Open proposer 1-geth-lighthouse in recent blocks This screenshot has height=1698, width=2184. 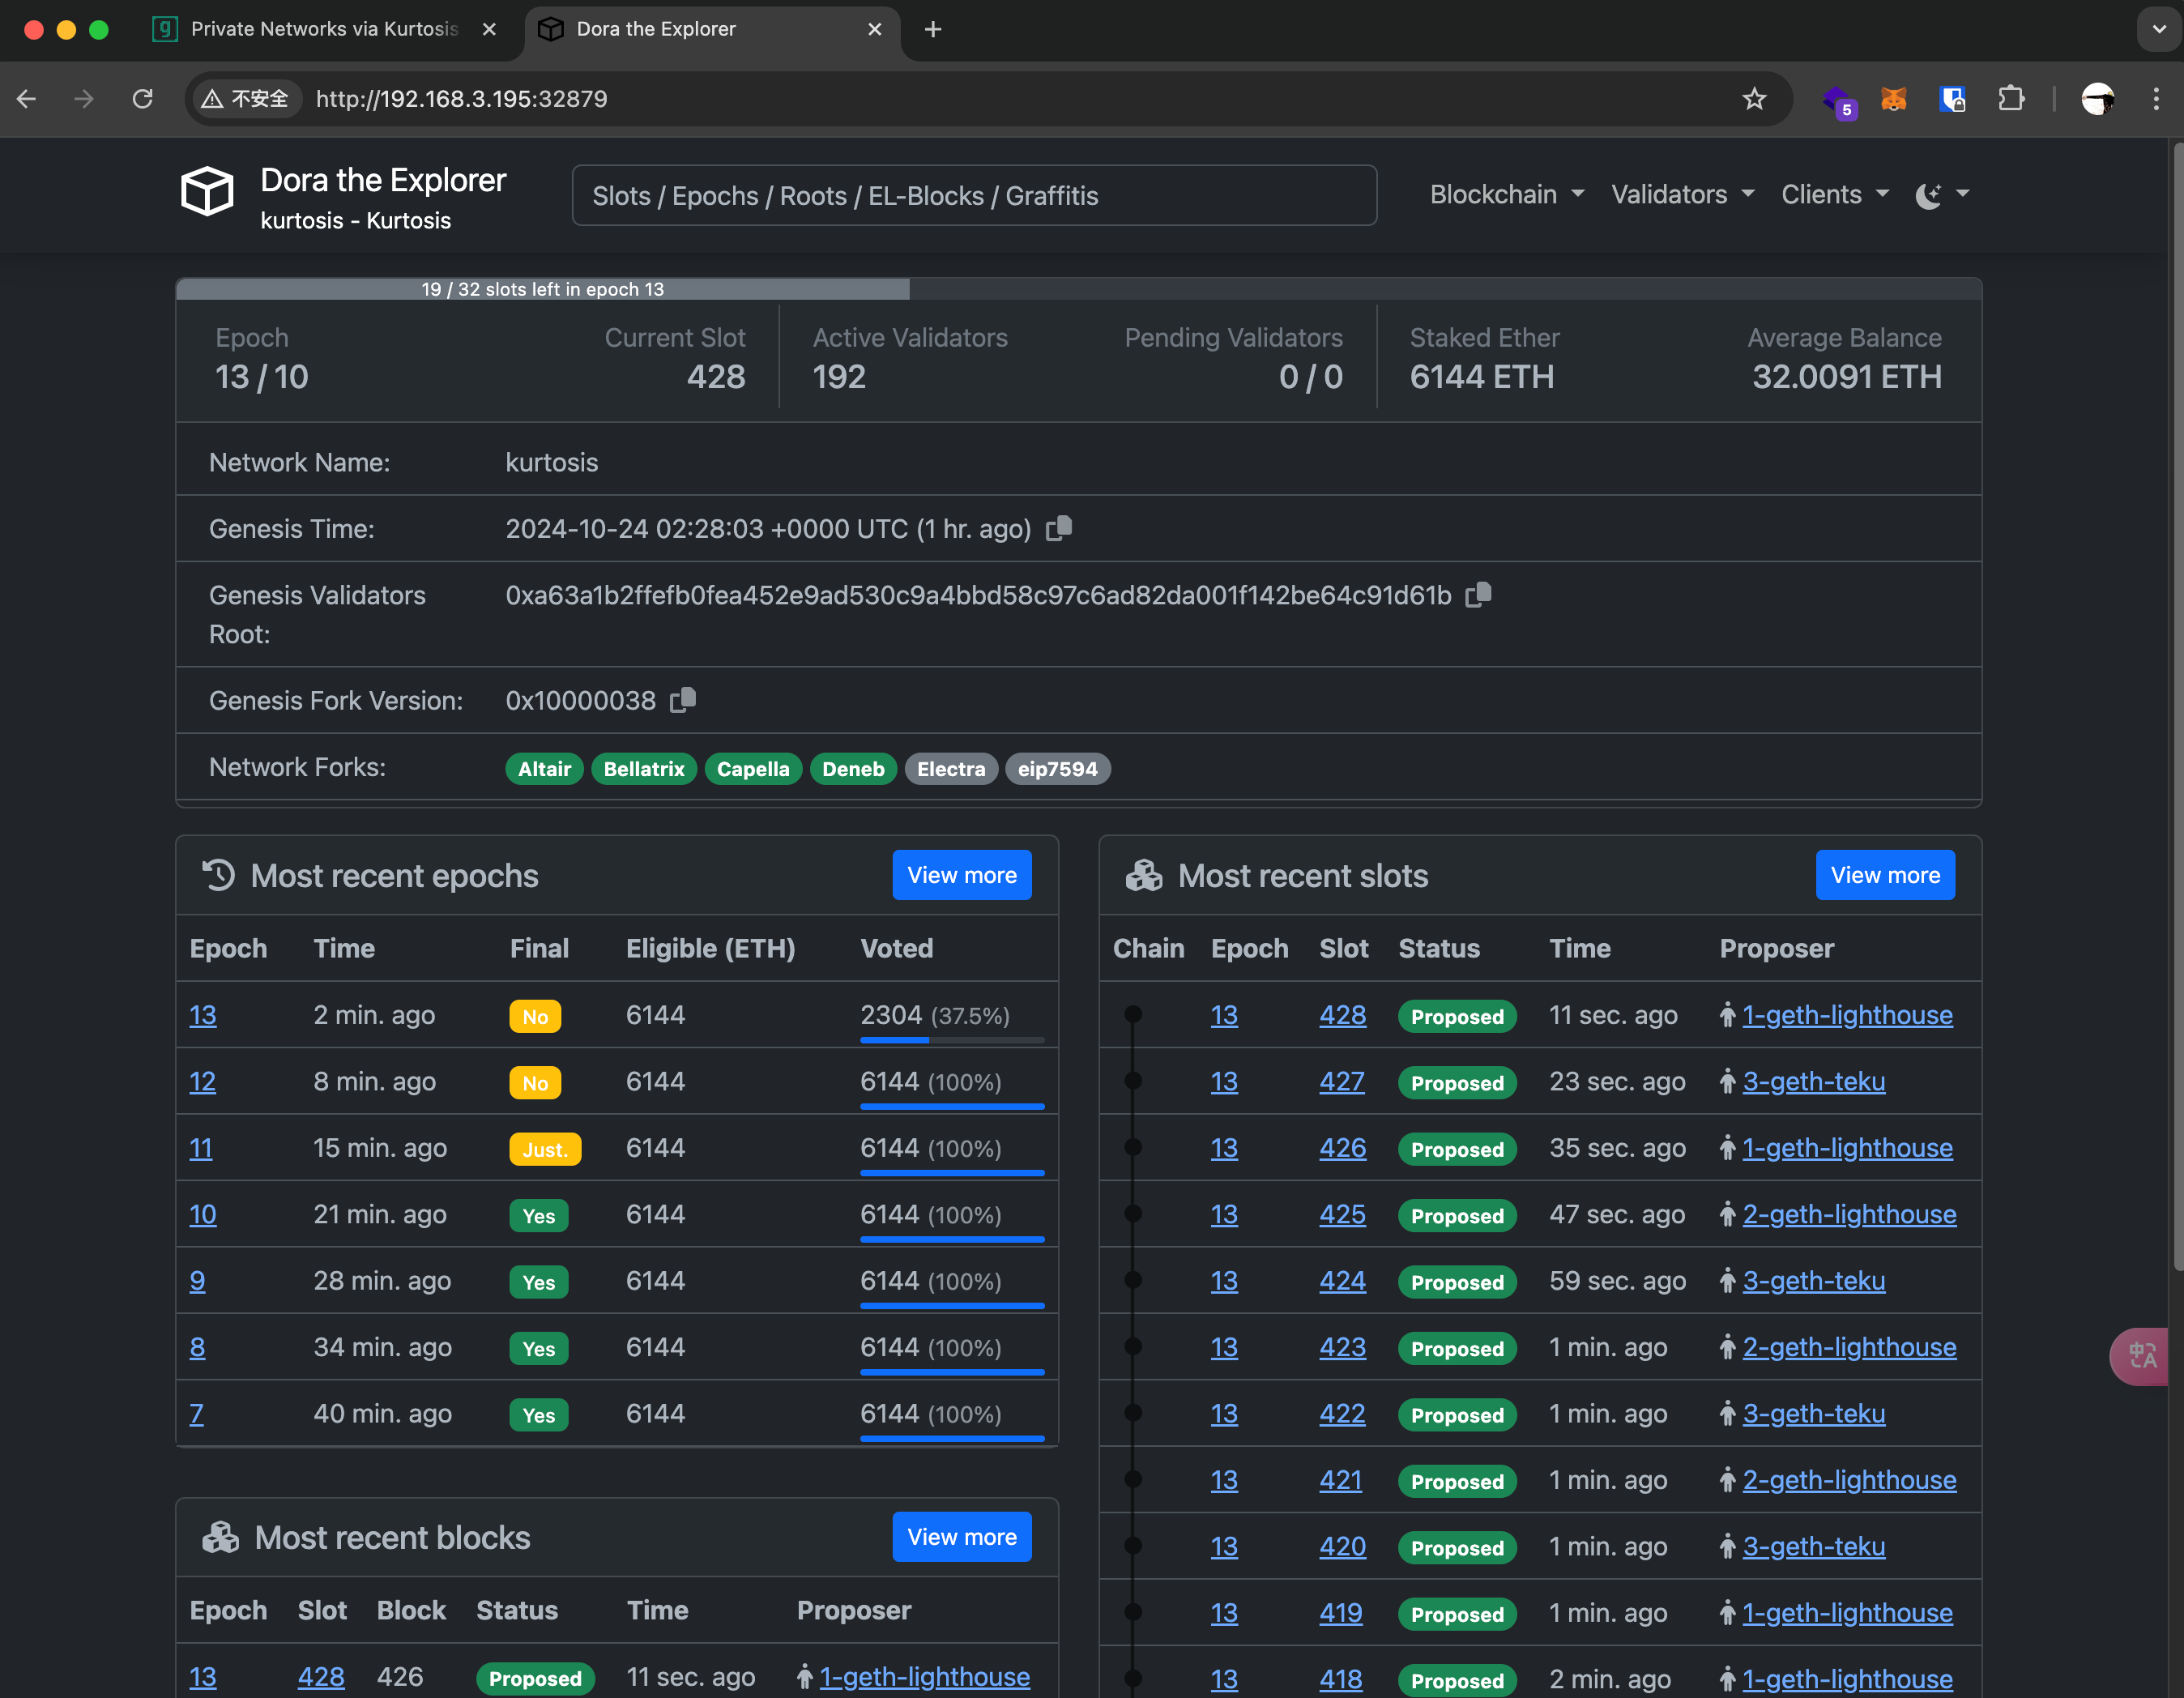[x=925, y=1677]
